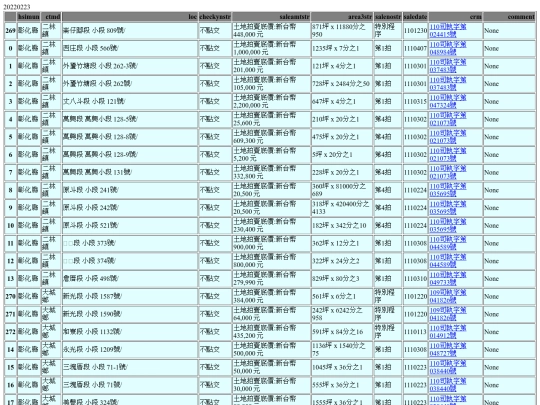Screen dimensions: 540x405
Task: Open the case link in row 269
Action: (447, 31)
